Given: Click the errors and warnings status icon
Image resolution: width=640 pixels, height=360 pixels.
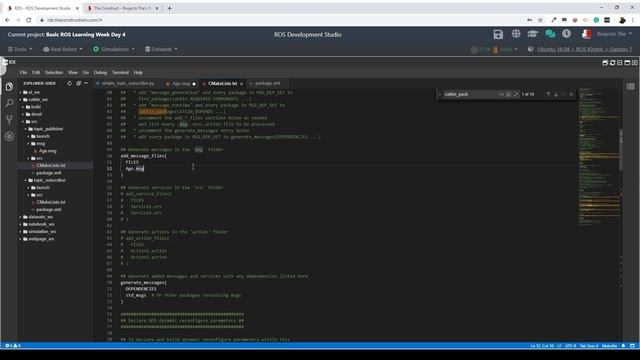Looking at the screenshot, I should 12,346.
